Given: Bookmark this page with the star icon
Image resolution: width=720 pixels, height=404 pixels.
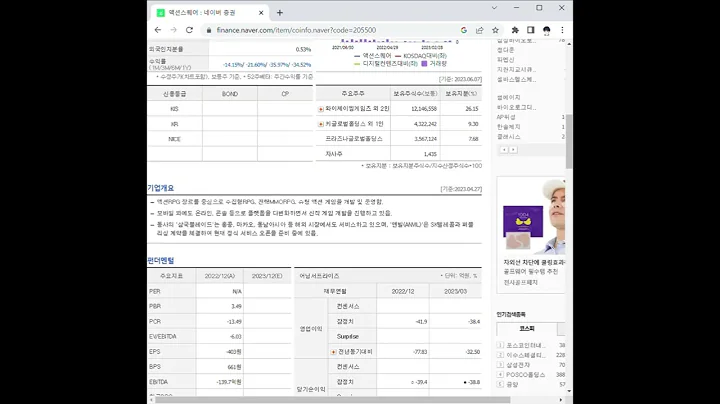Looking at the screenshot, I should pos(495,30).
